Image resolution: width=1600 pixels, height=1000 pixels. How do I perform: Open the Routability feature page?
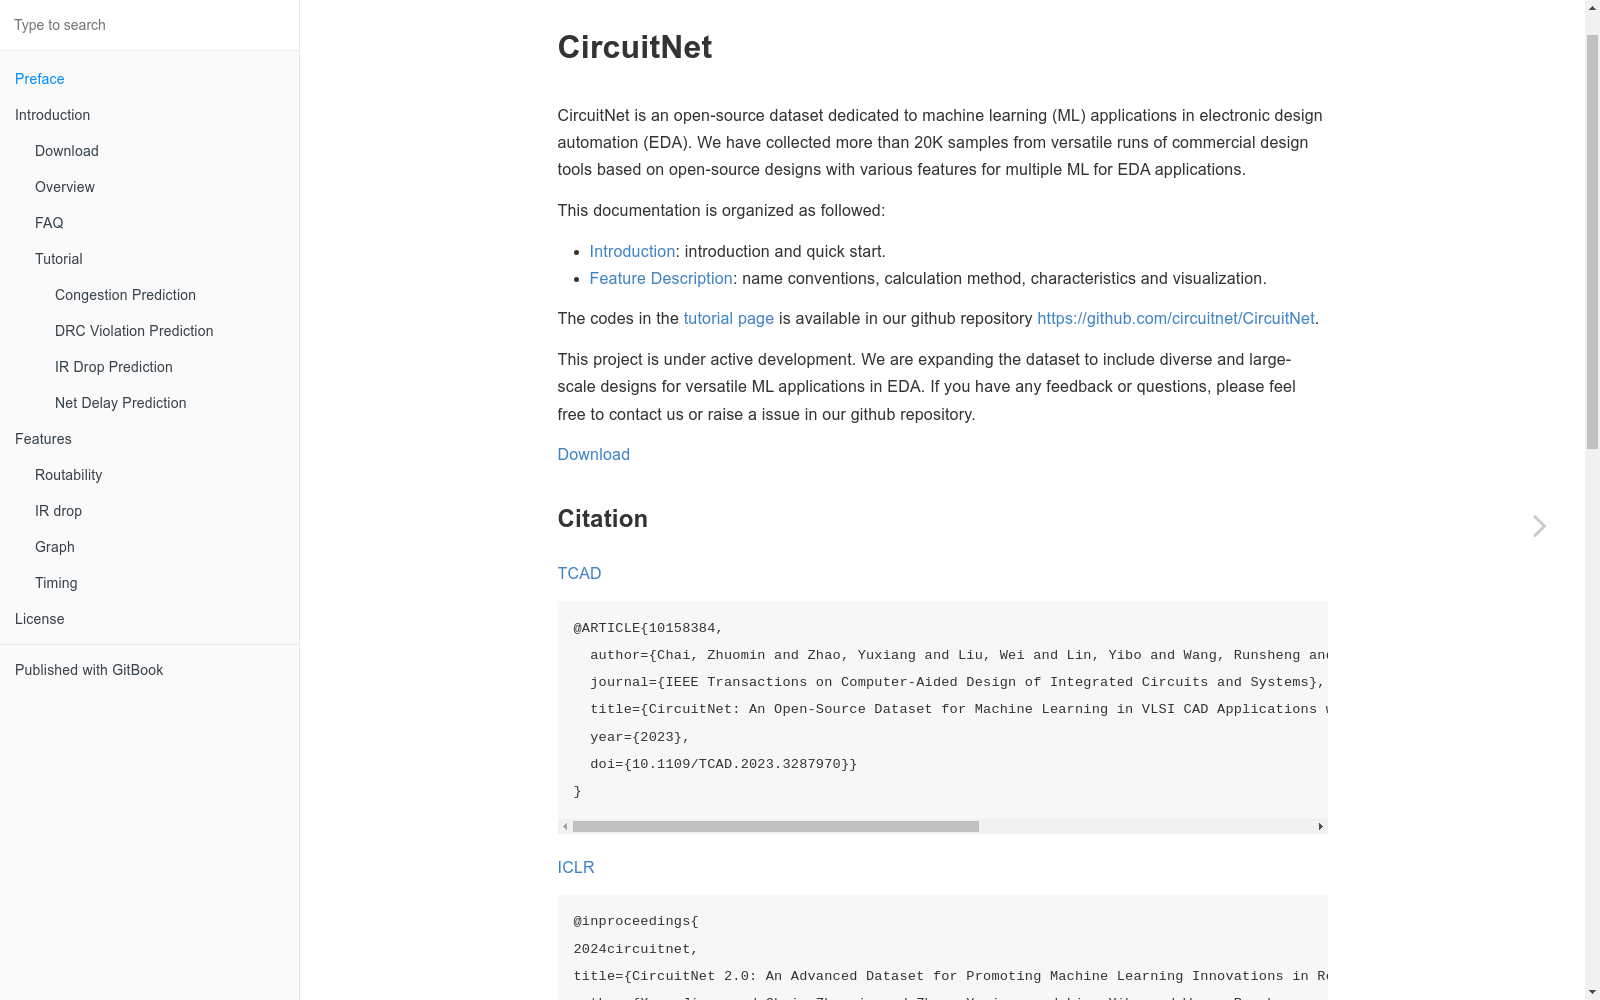coord(69,475)
